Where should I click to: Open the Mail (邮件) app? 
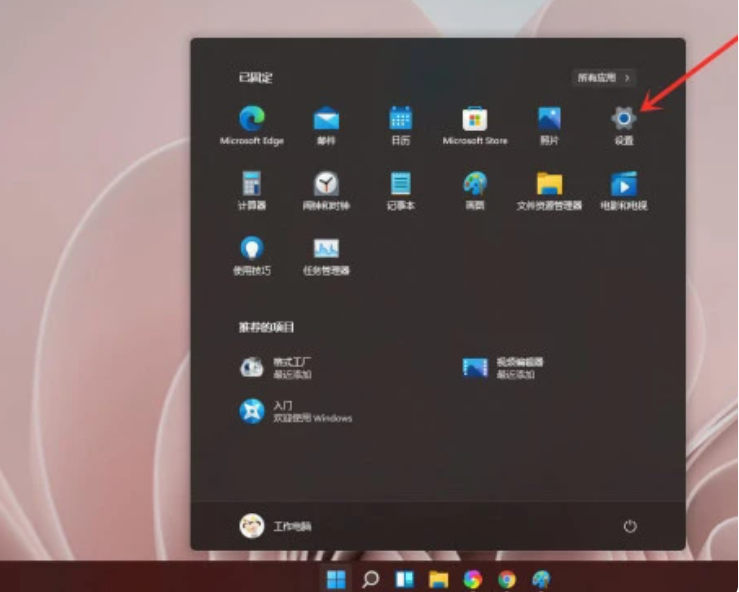[326, 125]
